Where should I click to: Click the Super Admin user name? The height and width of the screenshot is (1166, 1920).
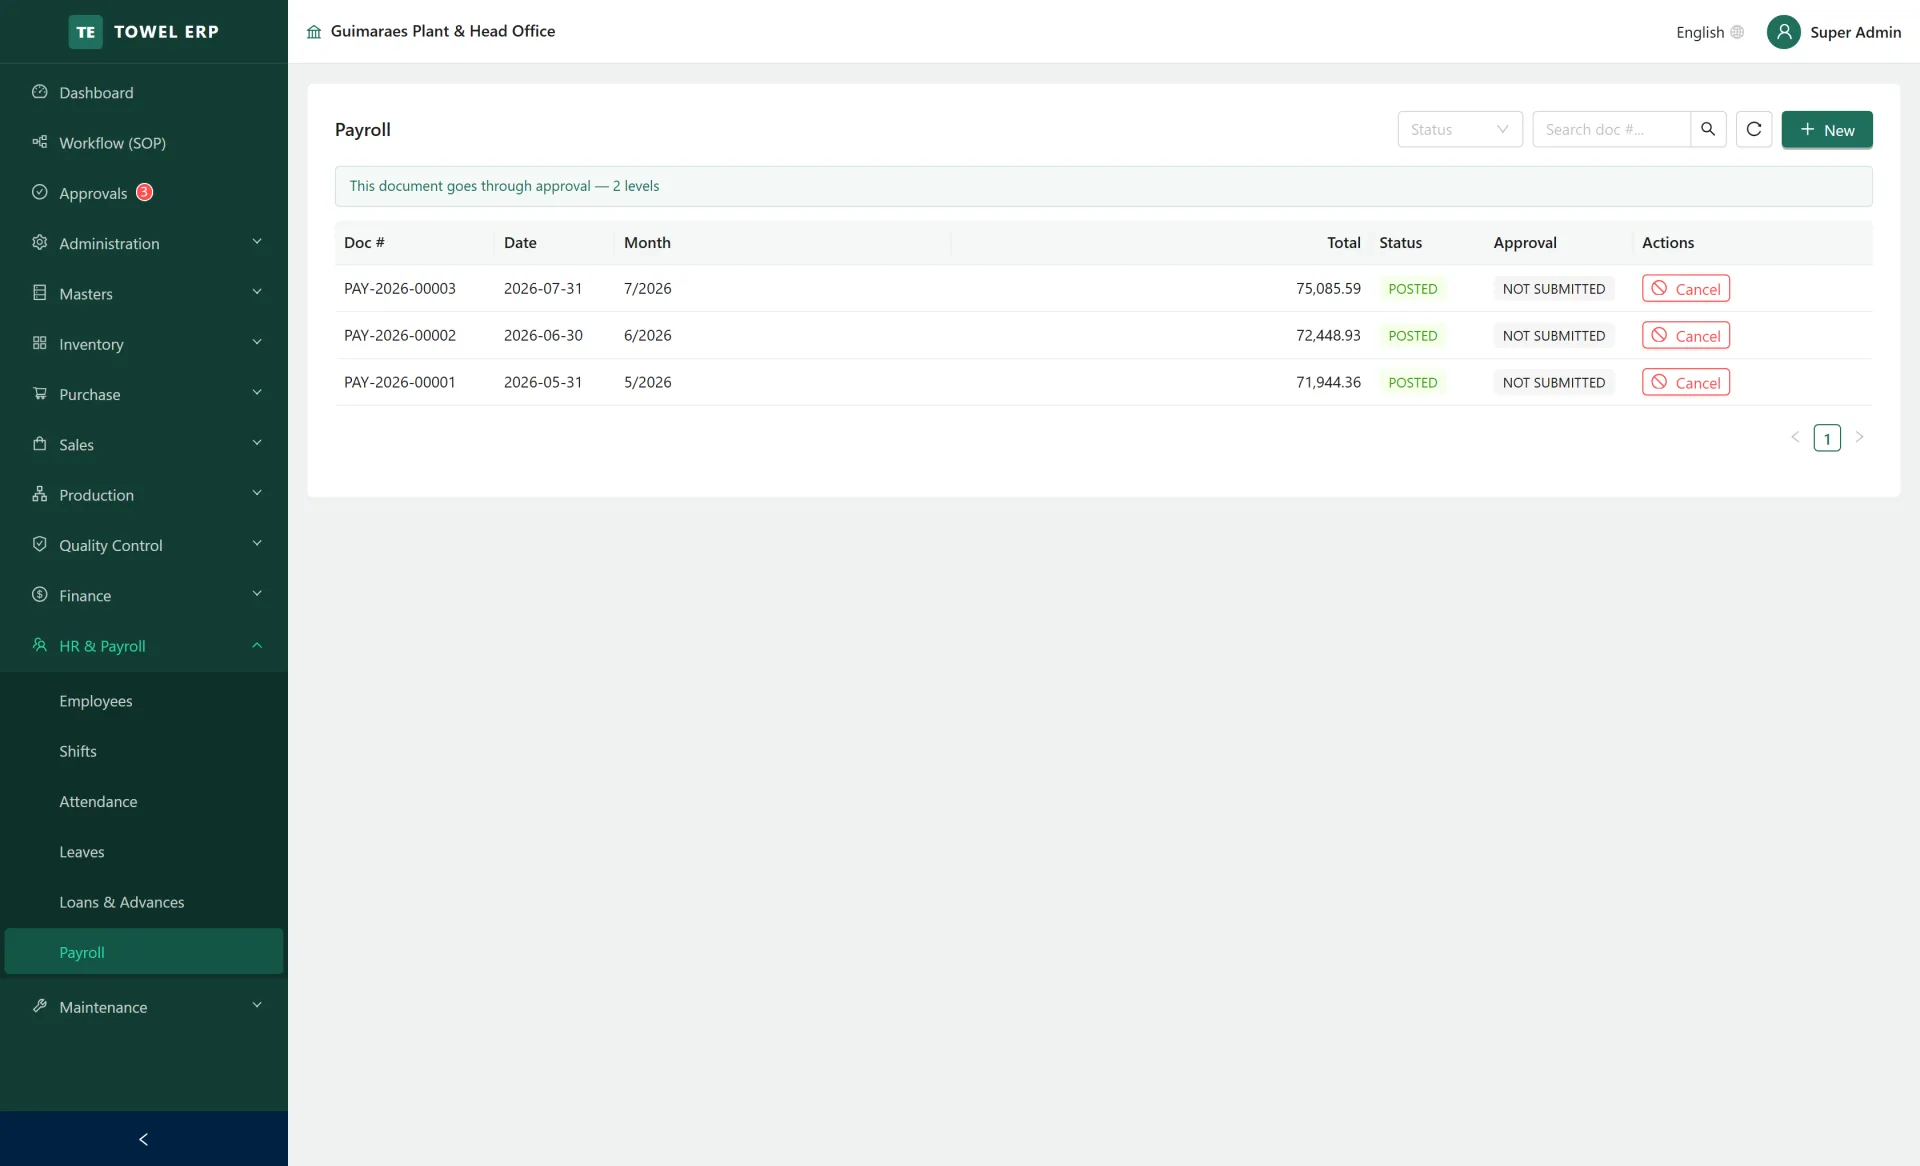tap(1855, 32)
